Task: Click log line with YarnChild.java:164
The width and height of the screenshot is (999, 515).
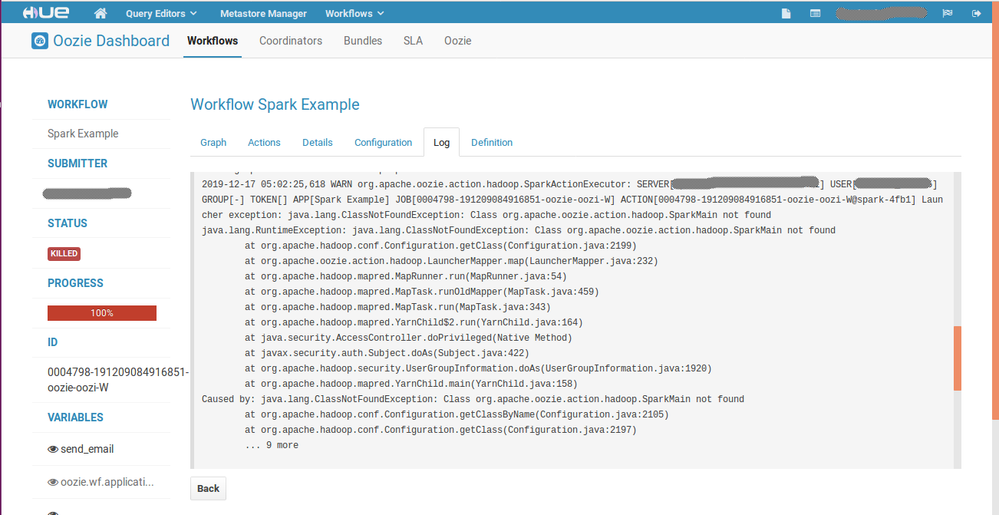Action: coord(413,323)
